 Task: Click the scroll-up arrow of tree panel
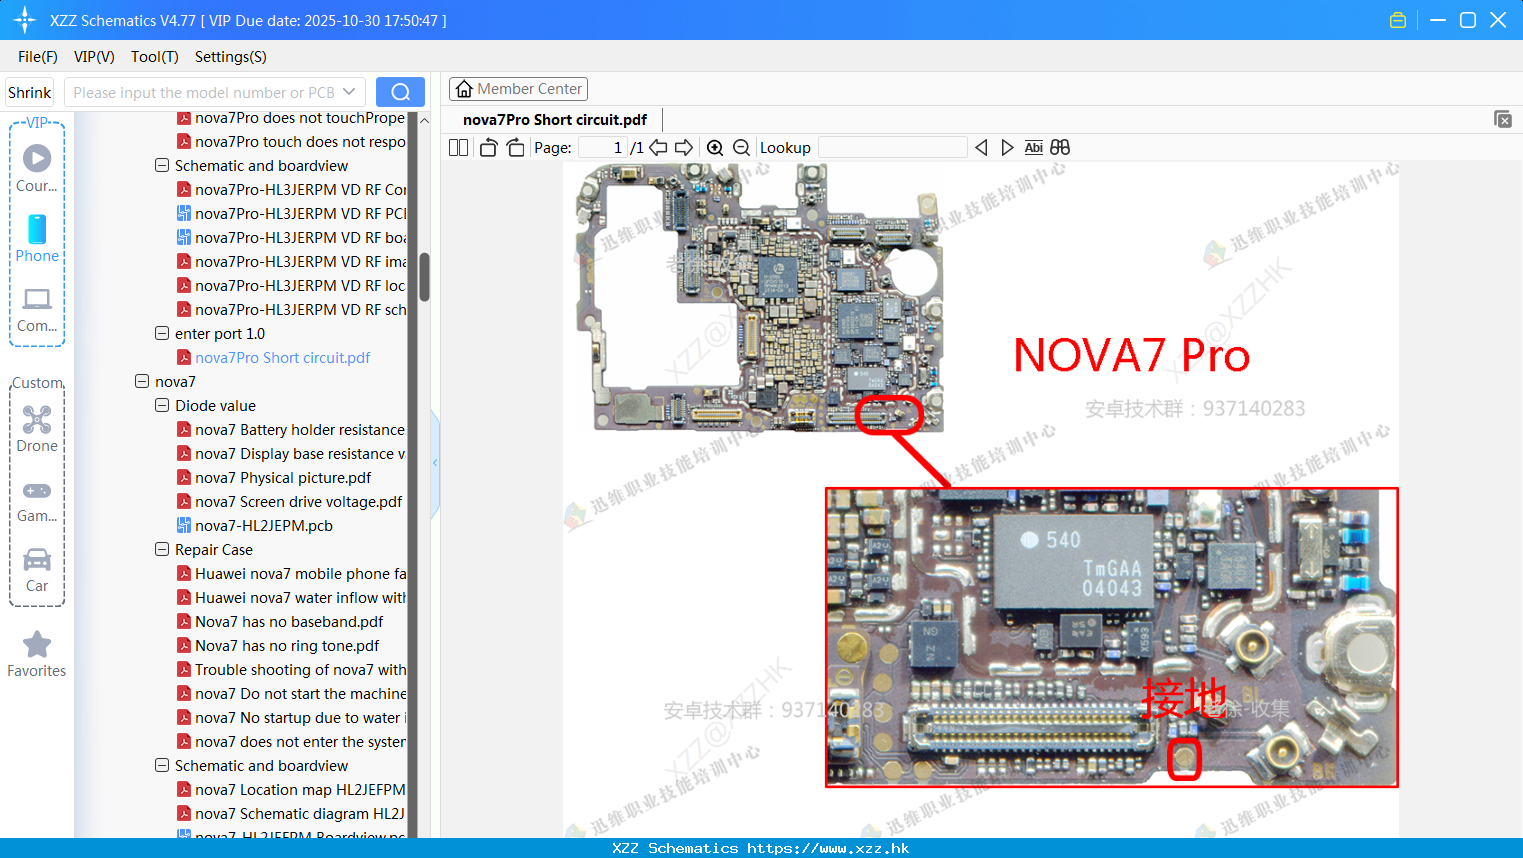pos(424,120)
